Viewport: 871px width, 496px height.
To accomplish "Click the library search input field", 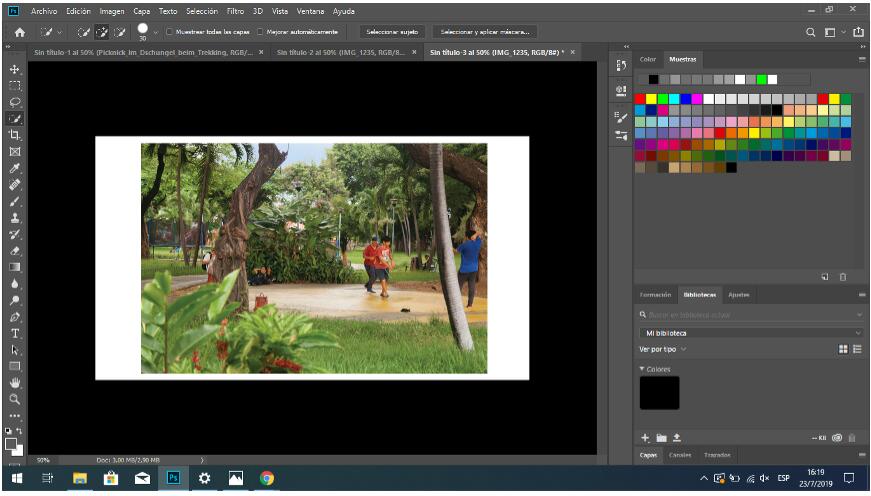I will tap(751, 315).
